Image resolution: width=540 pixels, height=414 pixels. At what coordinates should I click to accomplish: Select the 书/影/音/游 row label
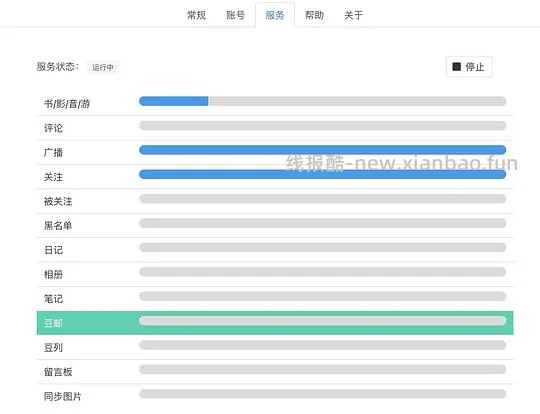pyautogui.click(x=67, y=104)
